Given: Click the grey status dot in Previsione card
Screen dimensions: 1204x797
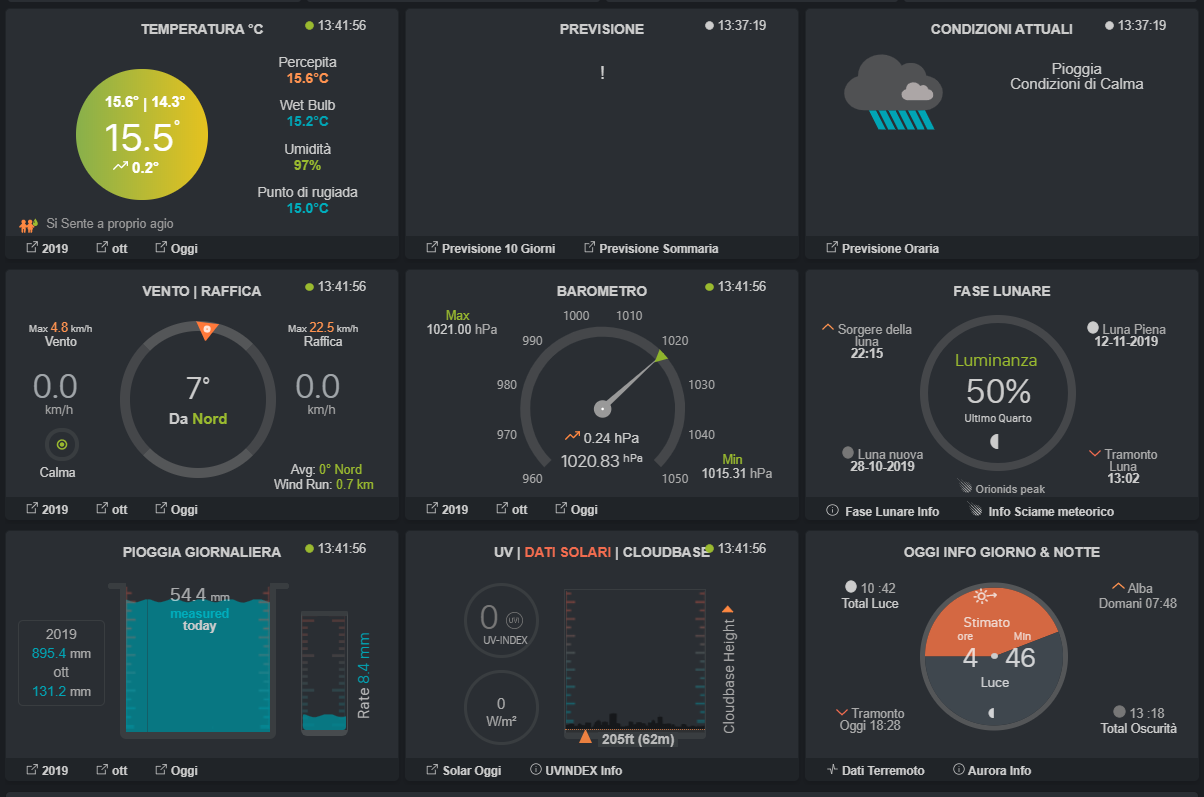Looking at the screenshot, I should click(709, 26).
